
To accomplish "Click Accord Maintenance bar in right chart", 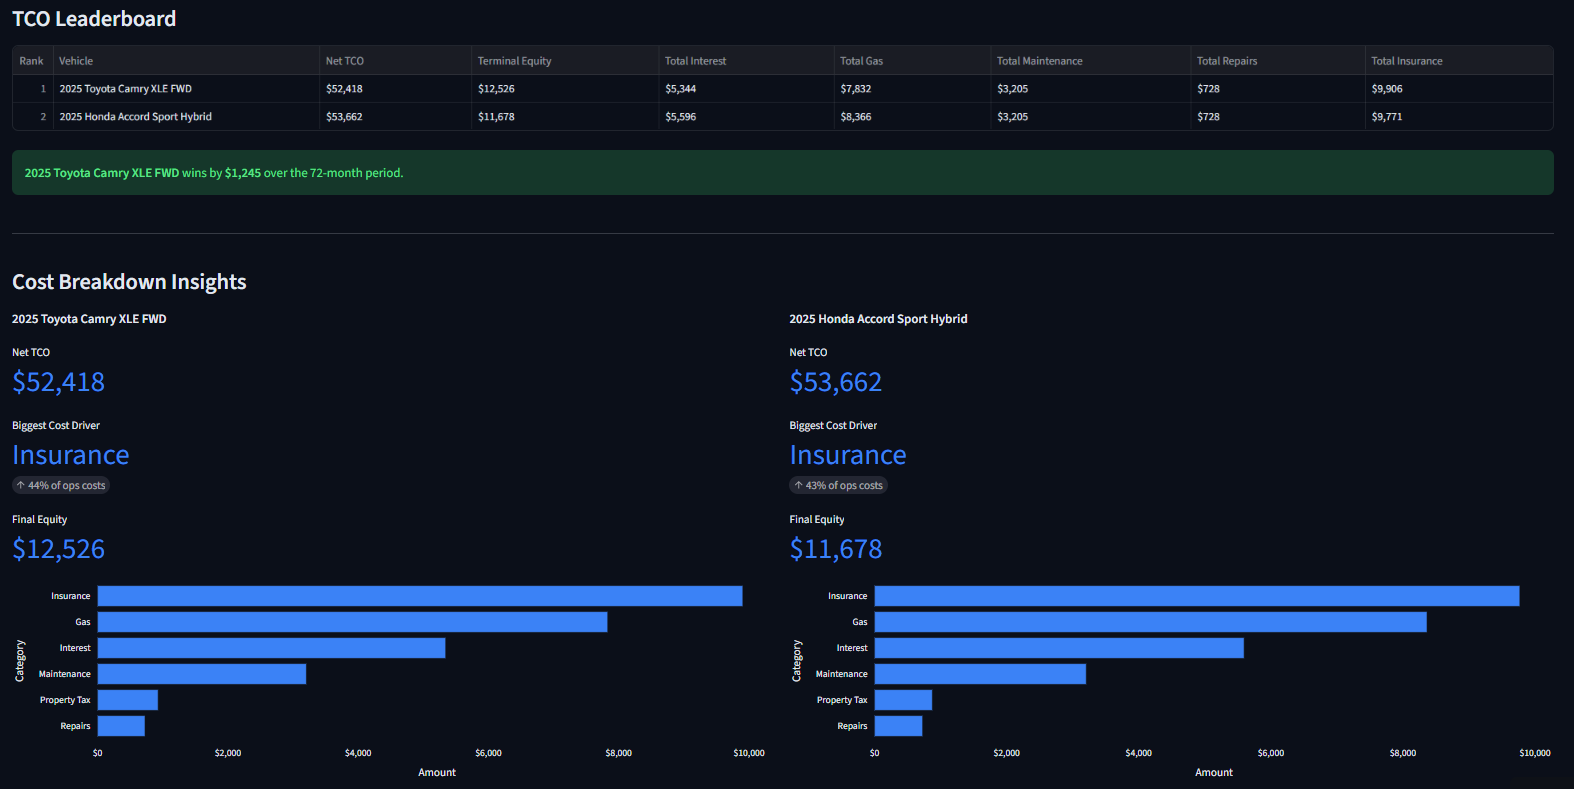I will pos(980,674).
